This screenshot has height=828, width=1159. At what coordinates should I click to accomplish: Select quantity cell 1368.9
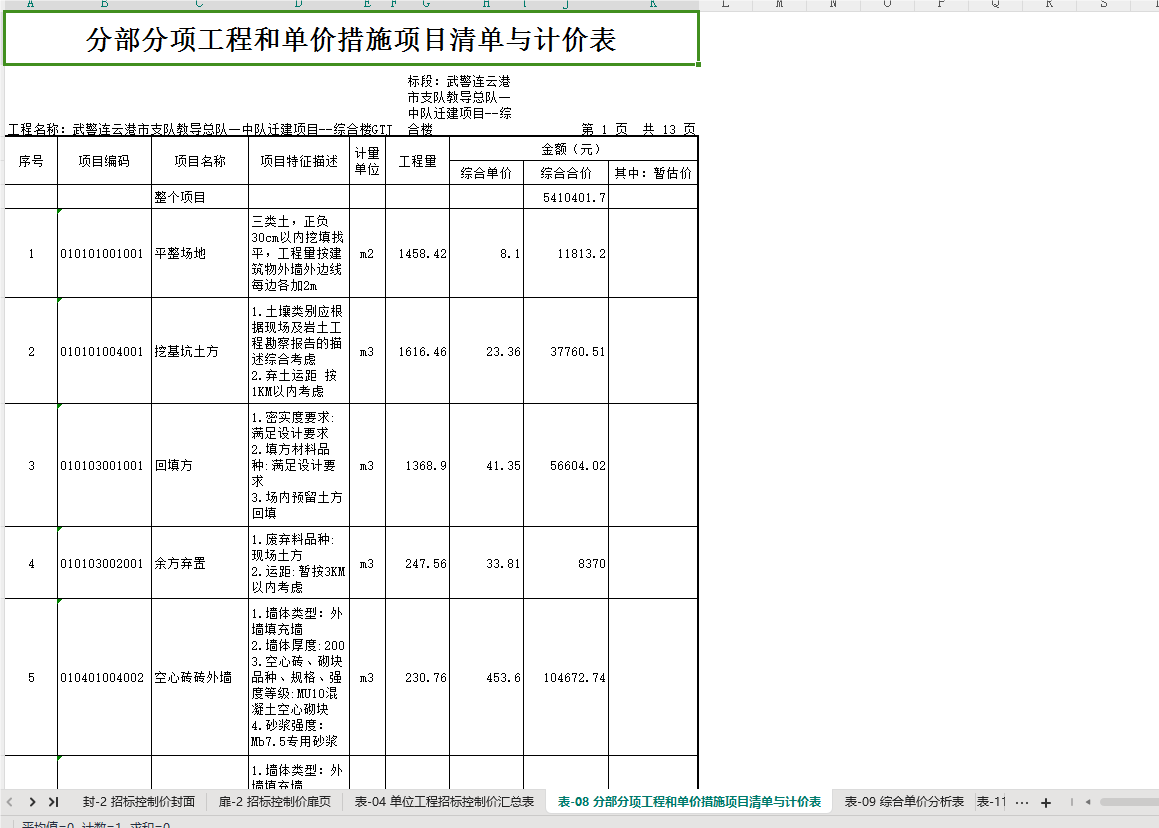pyautogui.click(x=418, y=465)
